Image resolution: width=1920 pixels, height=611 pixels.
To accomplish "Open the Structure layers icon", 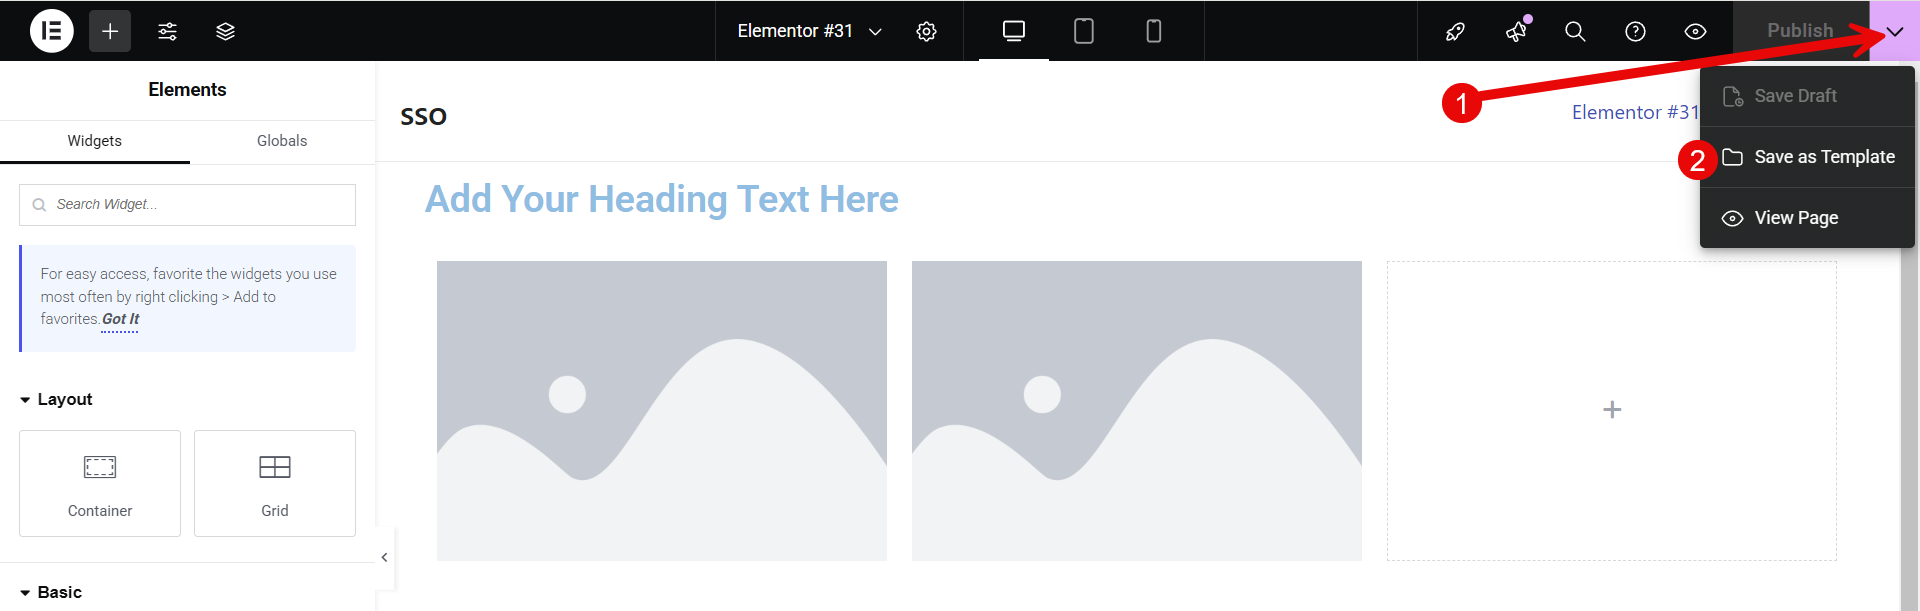I will (x=225, y=31).
